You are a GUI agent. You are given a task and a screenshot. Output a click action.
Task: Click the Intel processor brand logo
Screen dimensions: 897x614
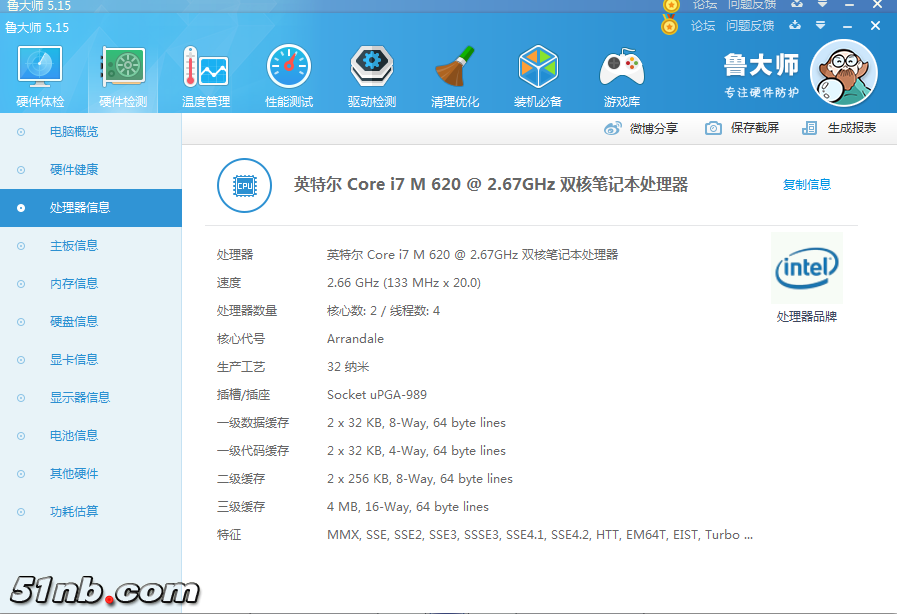807,268
